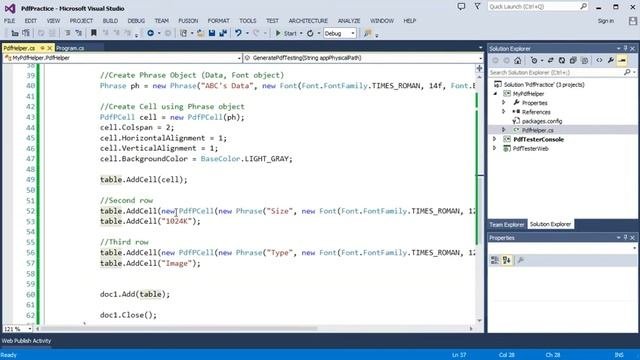Viewport: 640px width, 360px height.
Task: Open the EDIT menu
Action: click(x=31, y=21)
